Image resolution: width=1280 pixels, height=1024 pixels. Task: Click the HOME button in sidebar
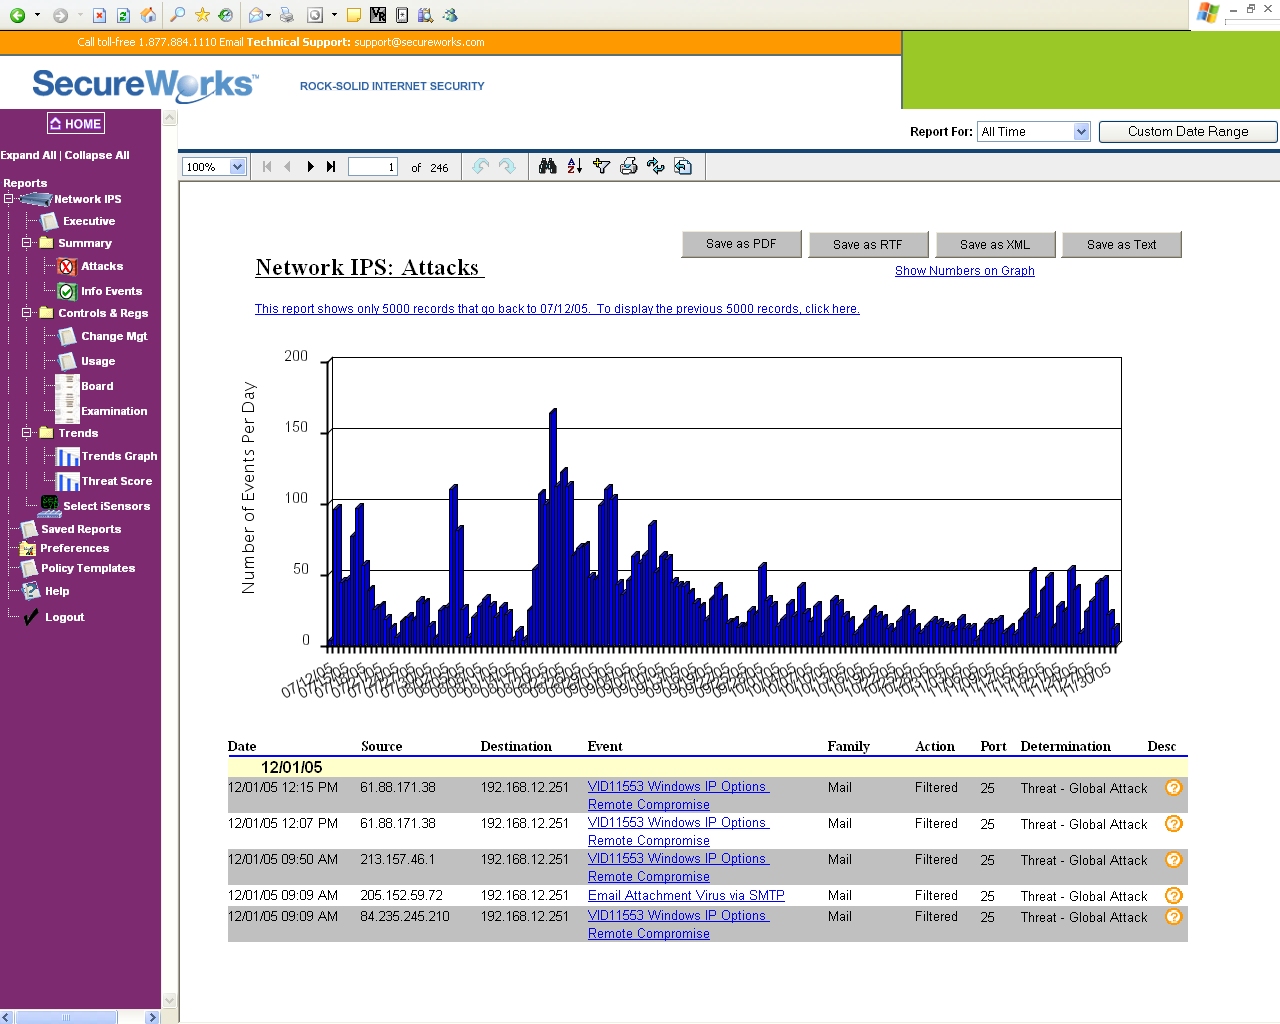[76, 124]
